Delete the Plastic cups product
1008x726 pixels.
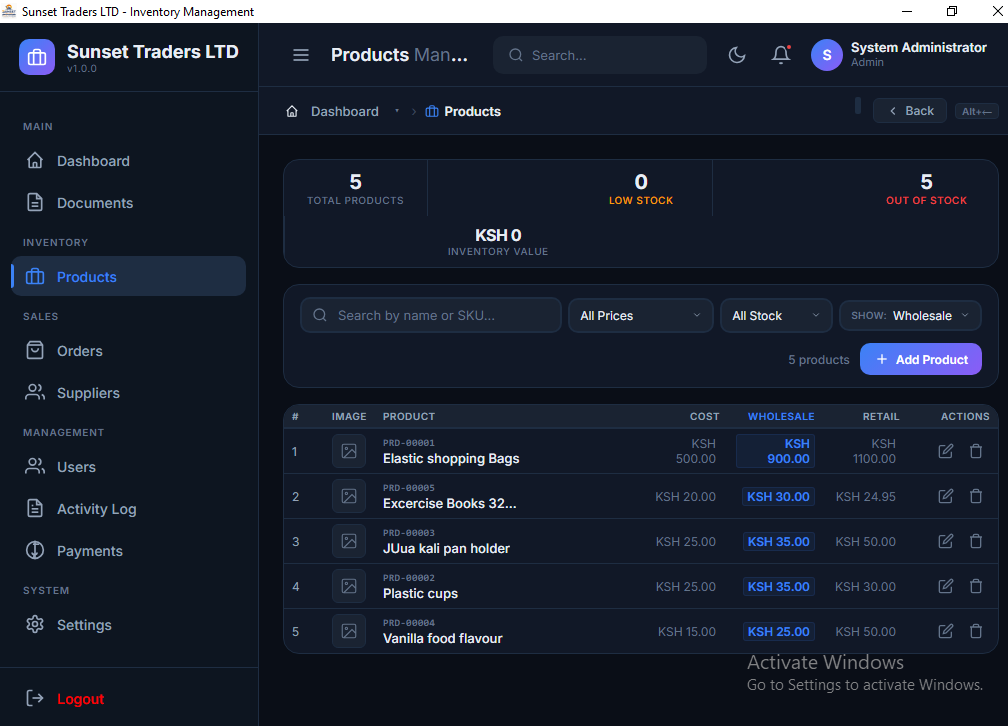pyautogui.click(x=976, y=586)
